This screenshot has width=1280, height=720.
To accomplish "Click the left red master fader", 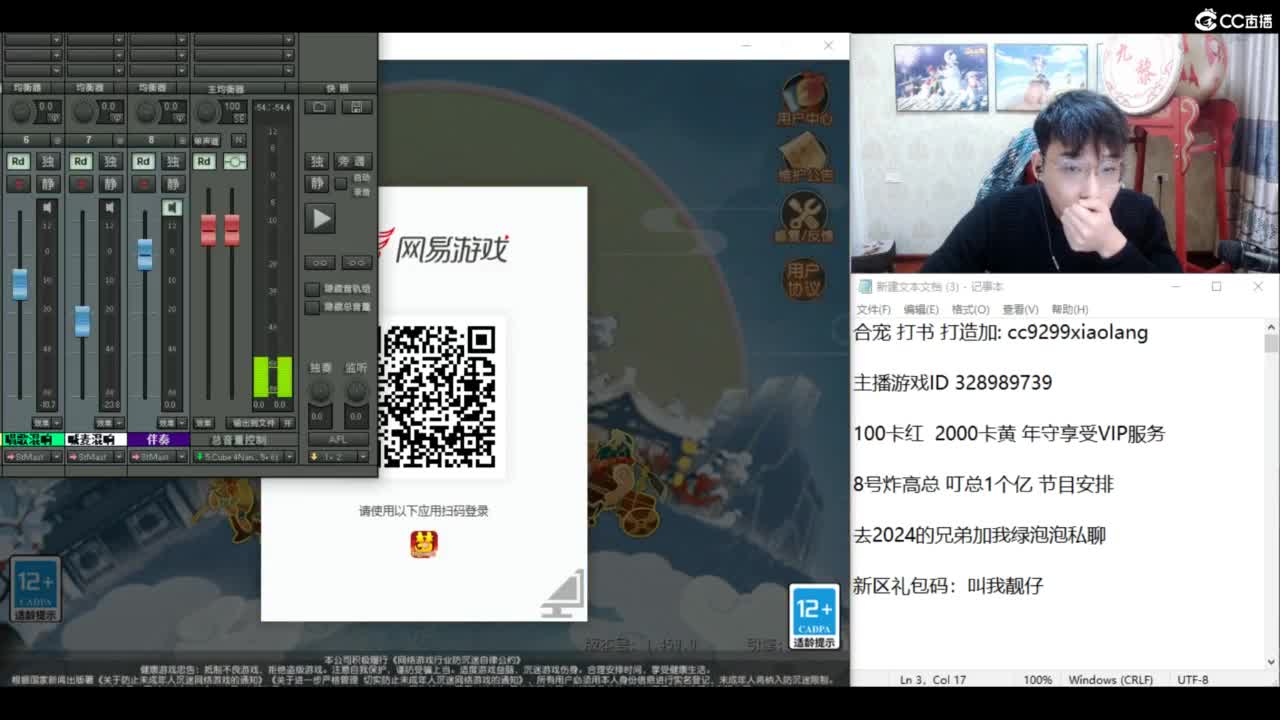I will pos(208,229).
